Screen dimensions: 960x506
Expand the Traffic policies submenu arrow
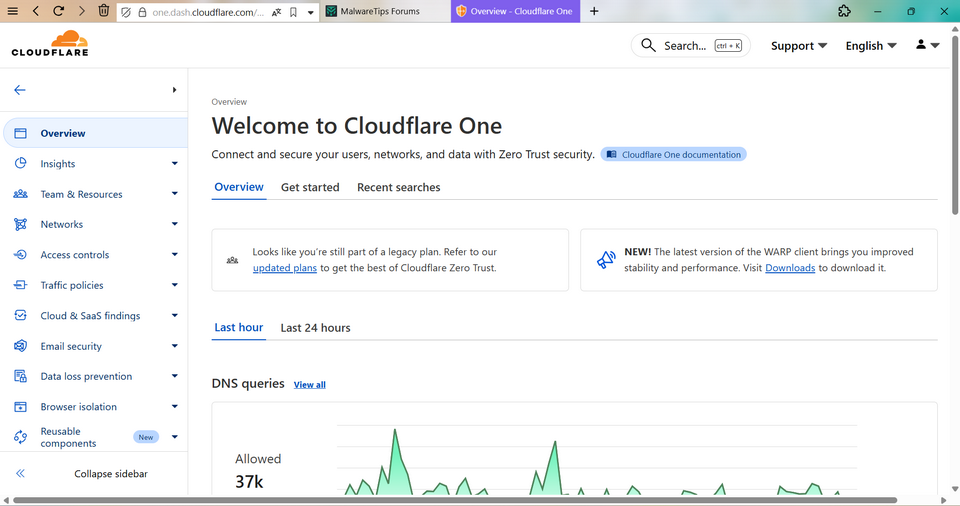[x=174, y=285]
